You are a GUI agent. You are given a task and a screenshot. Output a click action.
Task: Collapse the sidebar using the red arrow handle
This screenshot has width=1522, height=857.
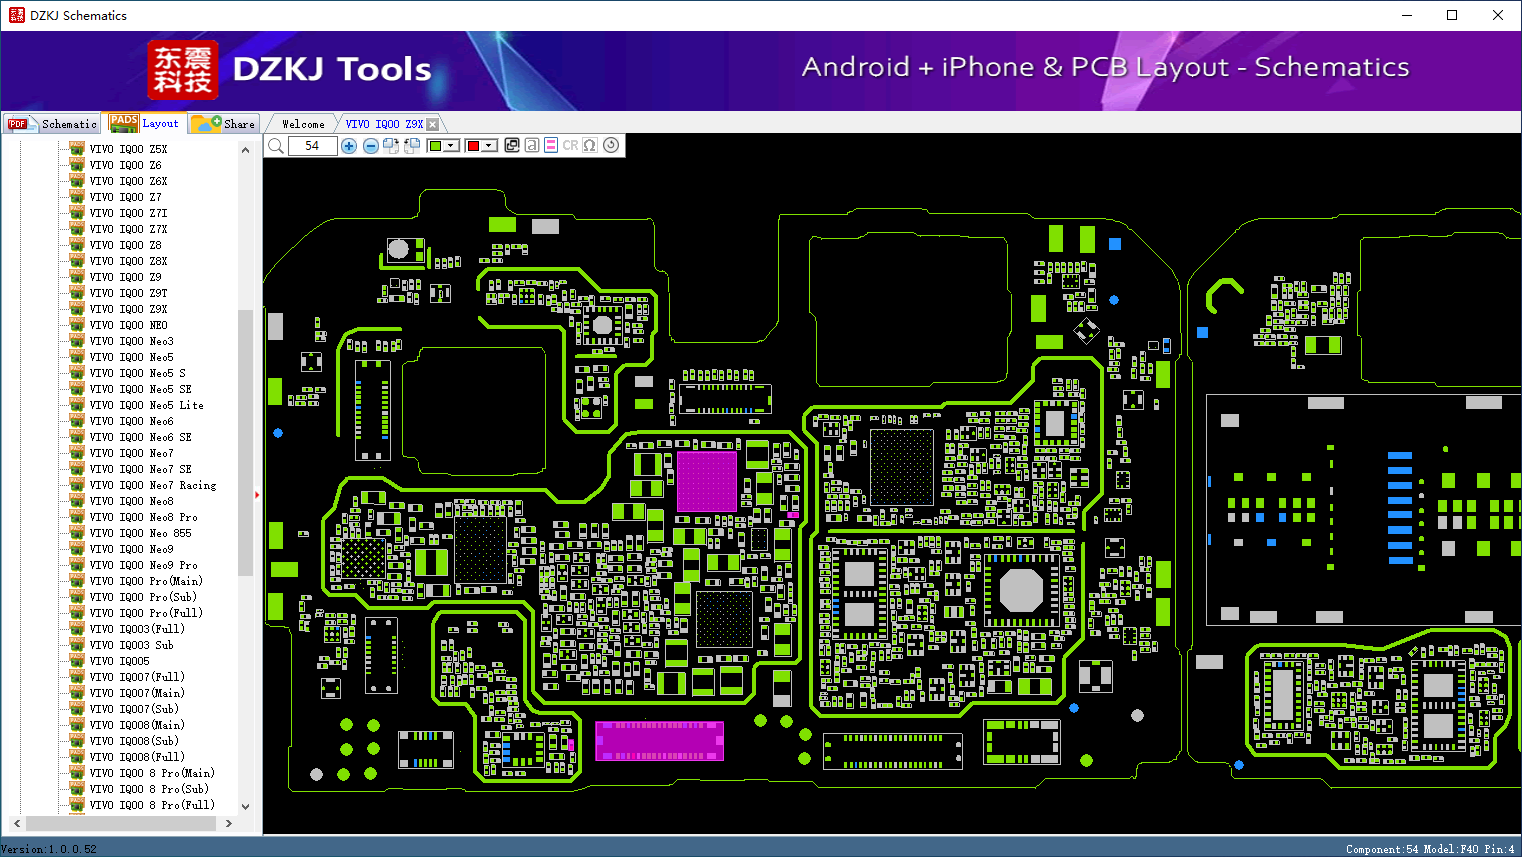(257, 494)
